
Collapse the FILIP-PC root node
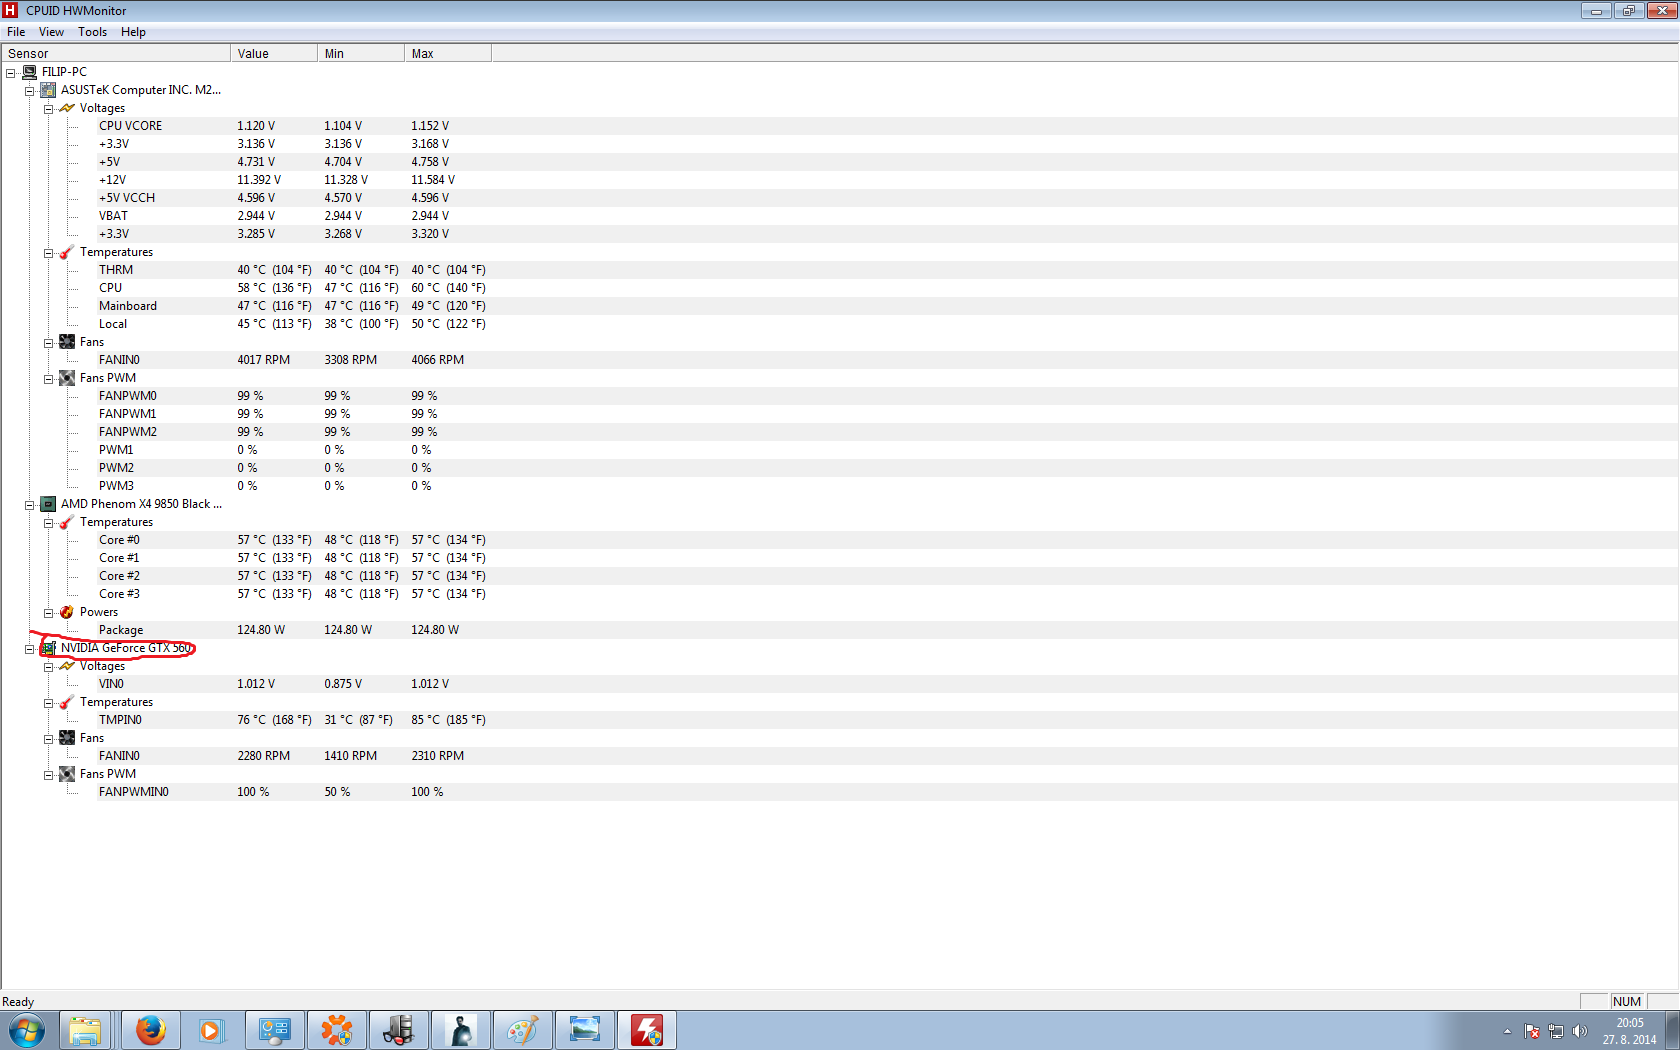(11, 73)
